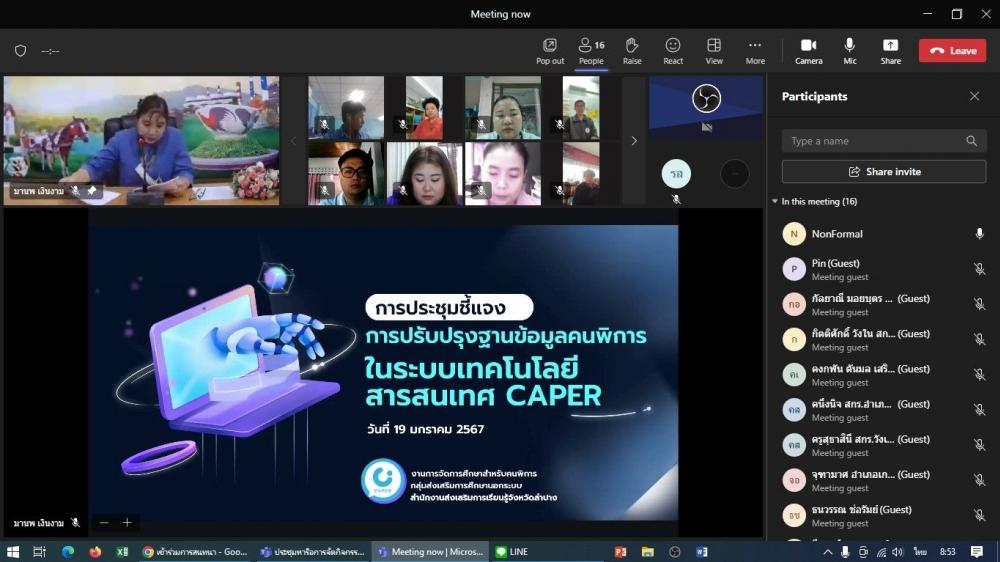Screen dimensions: 1000x562
Task: Select NonFormal participant row
Action: click(x=883, y=234)
